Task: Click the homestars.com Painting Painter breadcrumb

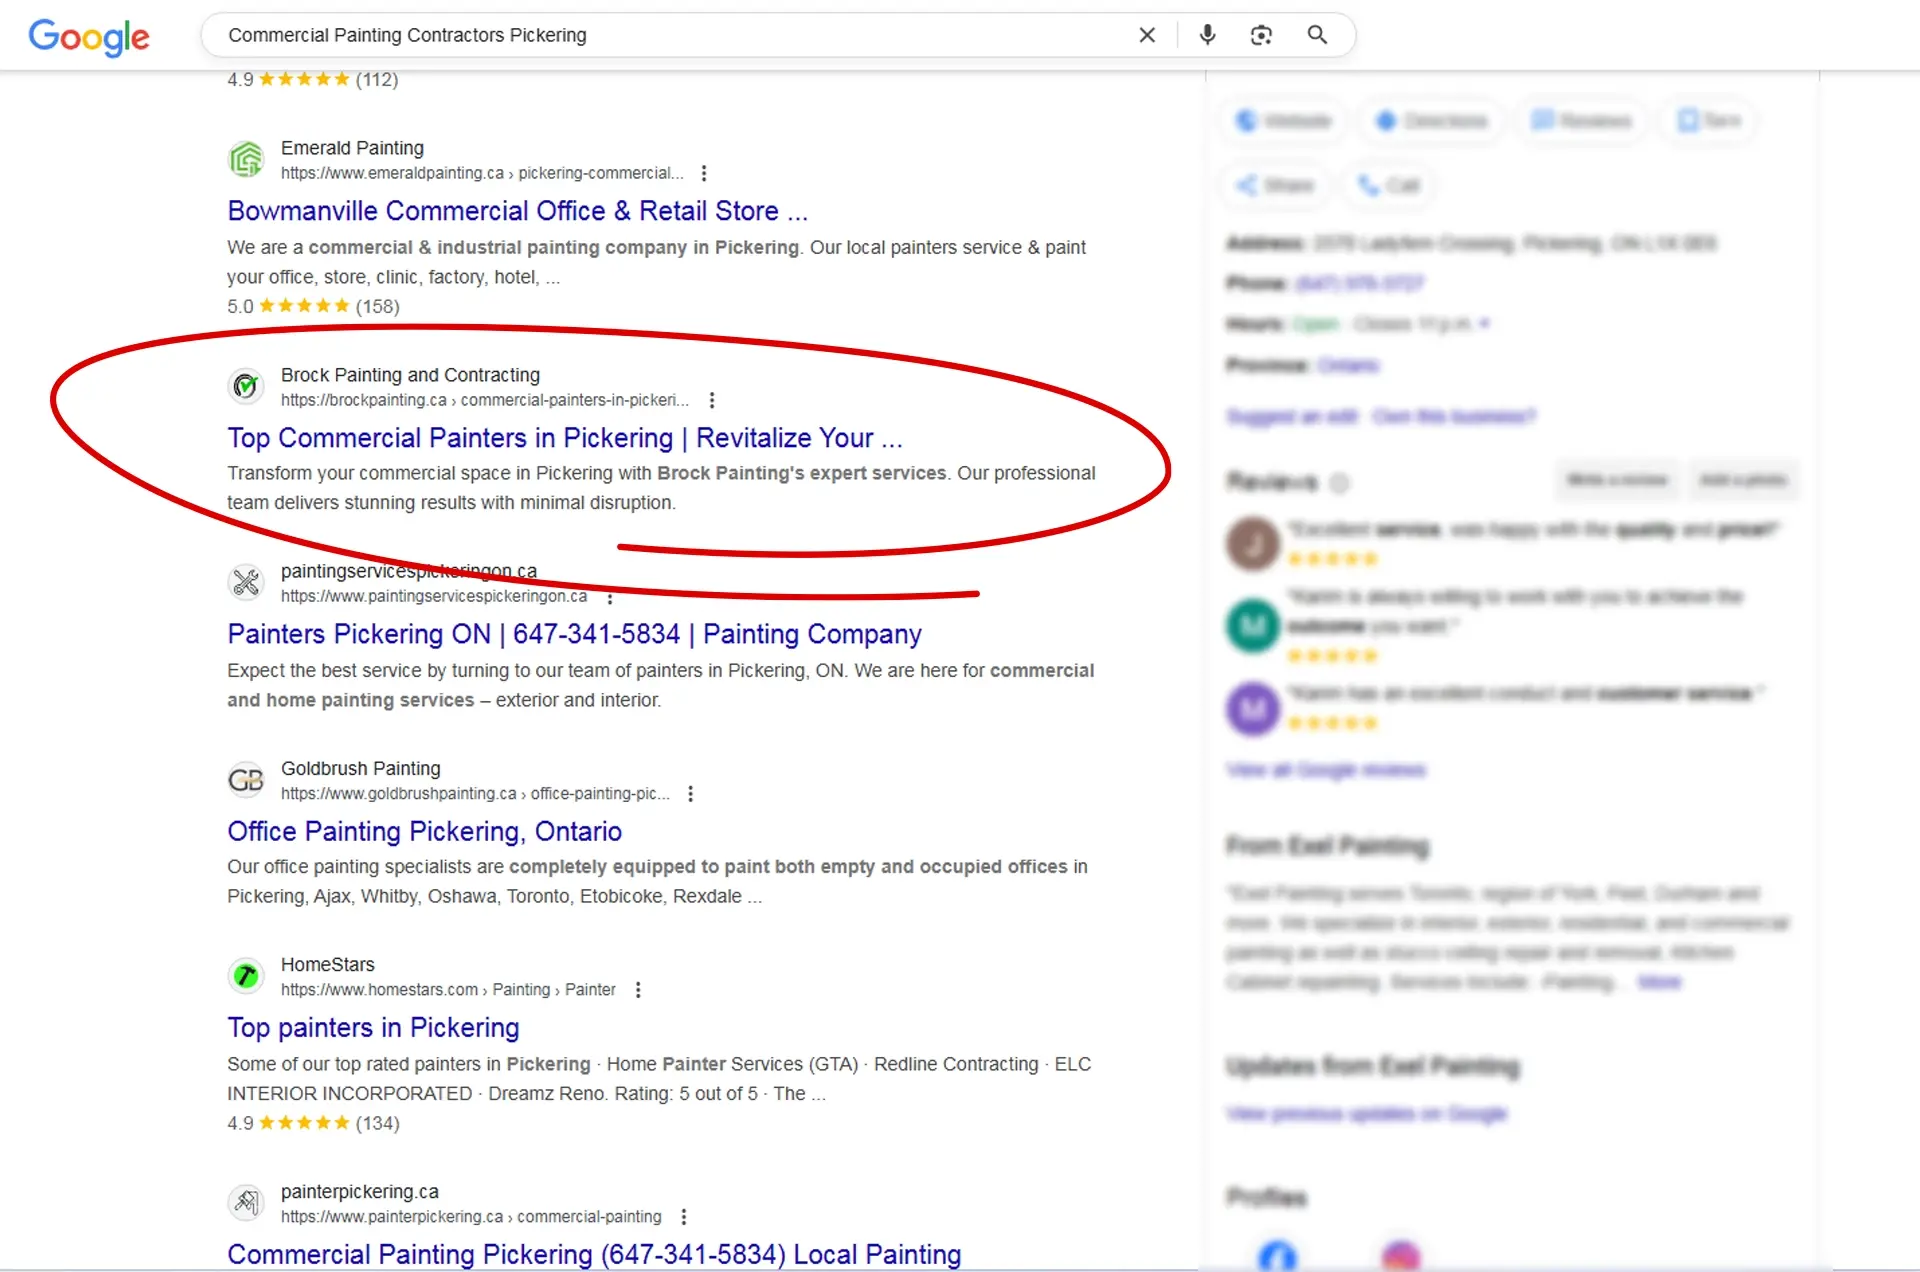Action: click(448, 989)
